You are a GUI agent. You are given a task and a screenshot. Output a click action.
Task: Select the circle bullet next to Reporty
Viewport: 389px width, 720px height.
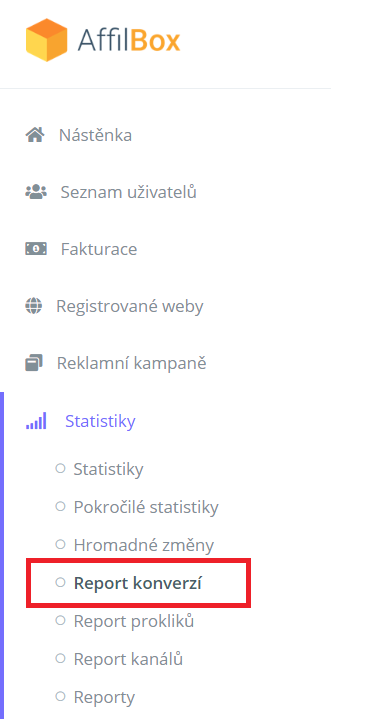point(60,697)
